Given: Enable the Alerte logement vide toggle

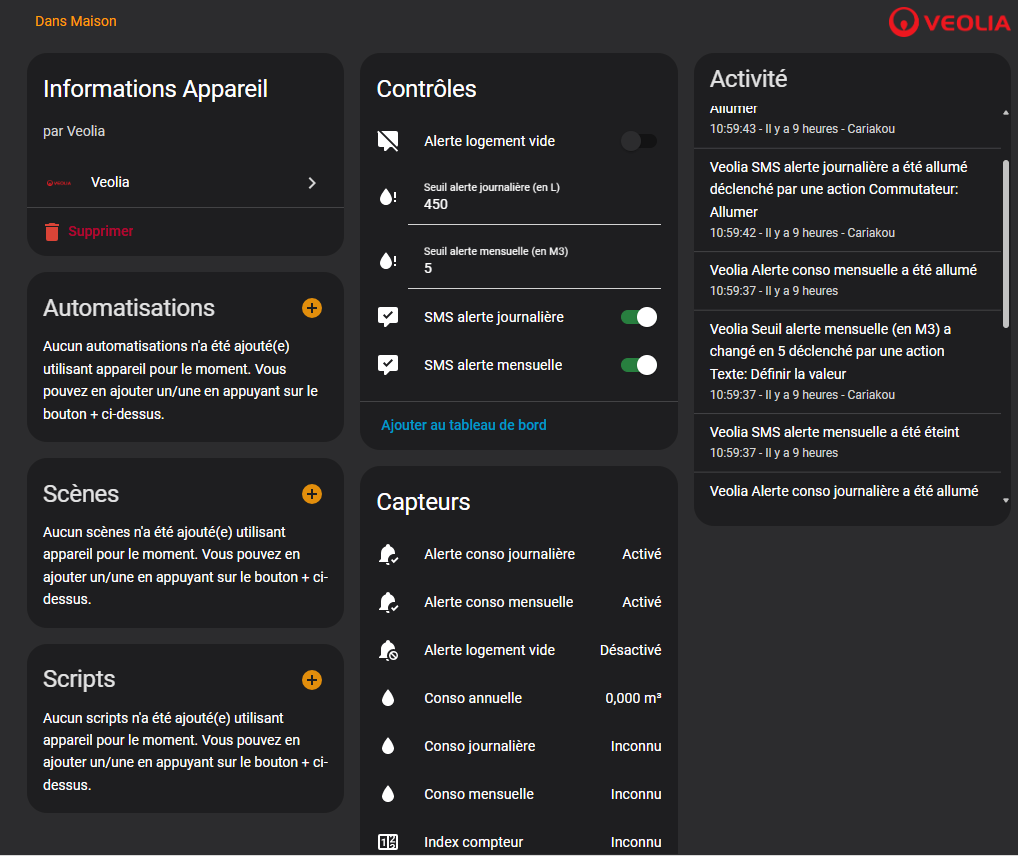Looking at the screenshot, I should pyautogui.click(x=638, y=141).
